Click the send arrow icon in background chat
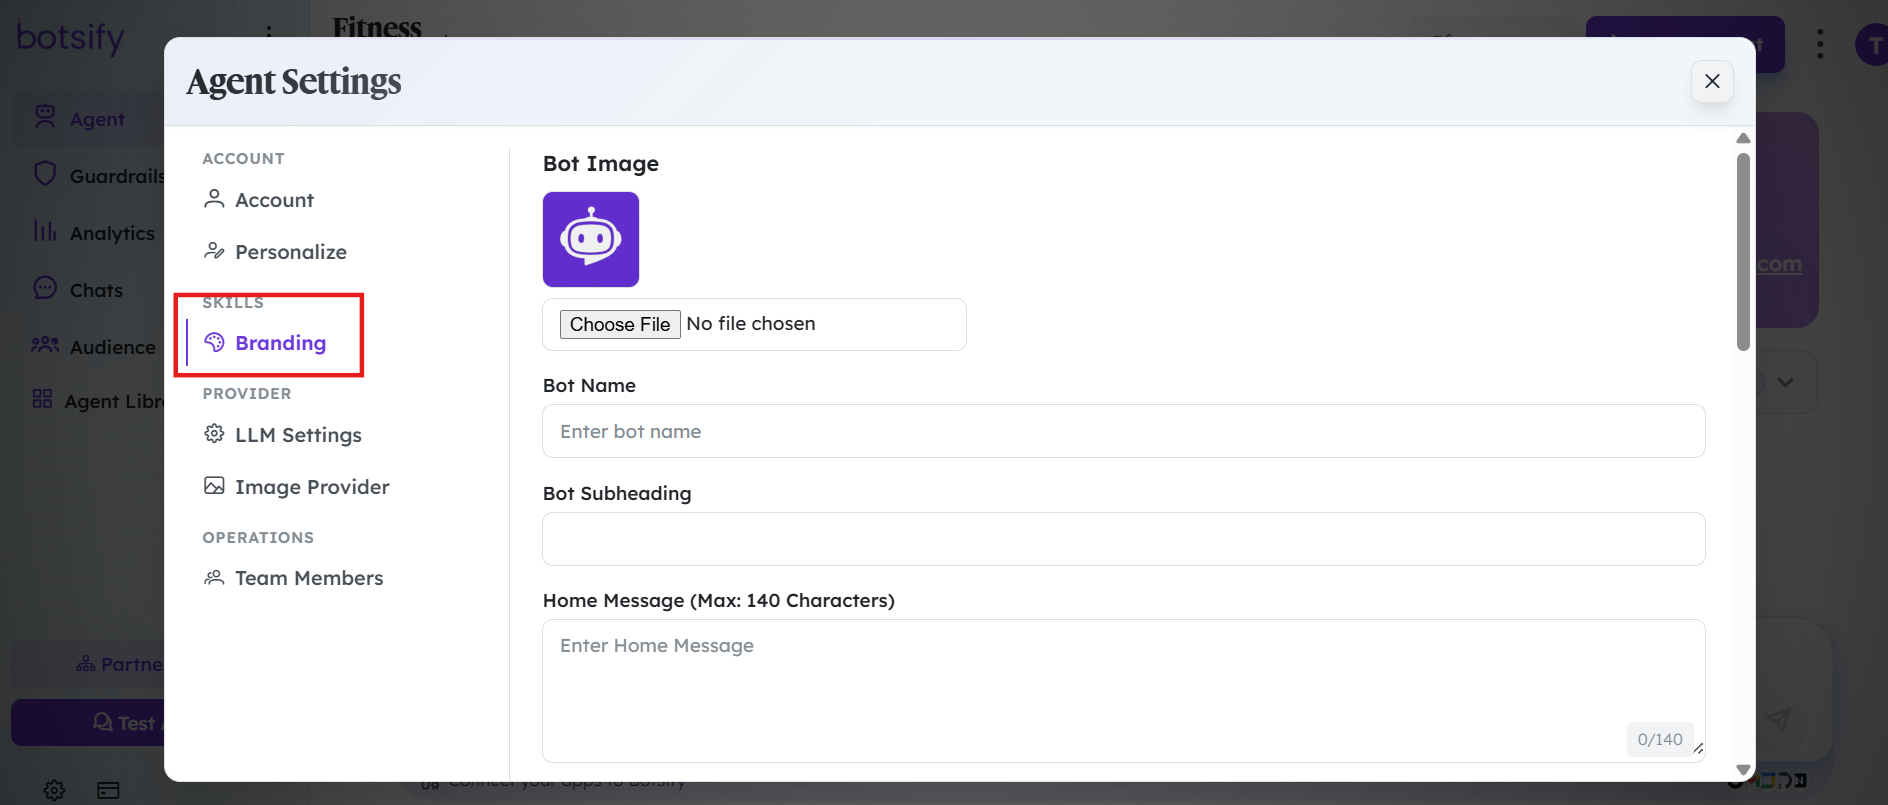The width and height of the screenshot is (1888, 805). [1777, 719]
